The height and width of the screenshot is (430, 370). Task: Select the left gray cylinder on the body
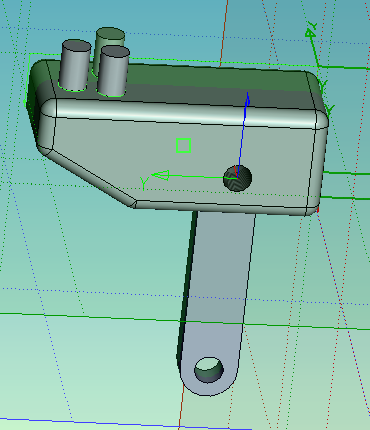coord(75,65)
